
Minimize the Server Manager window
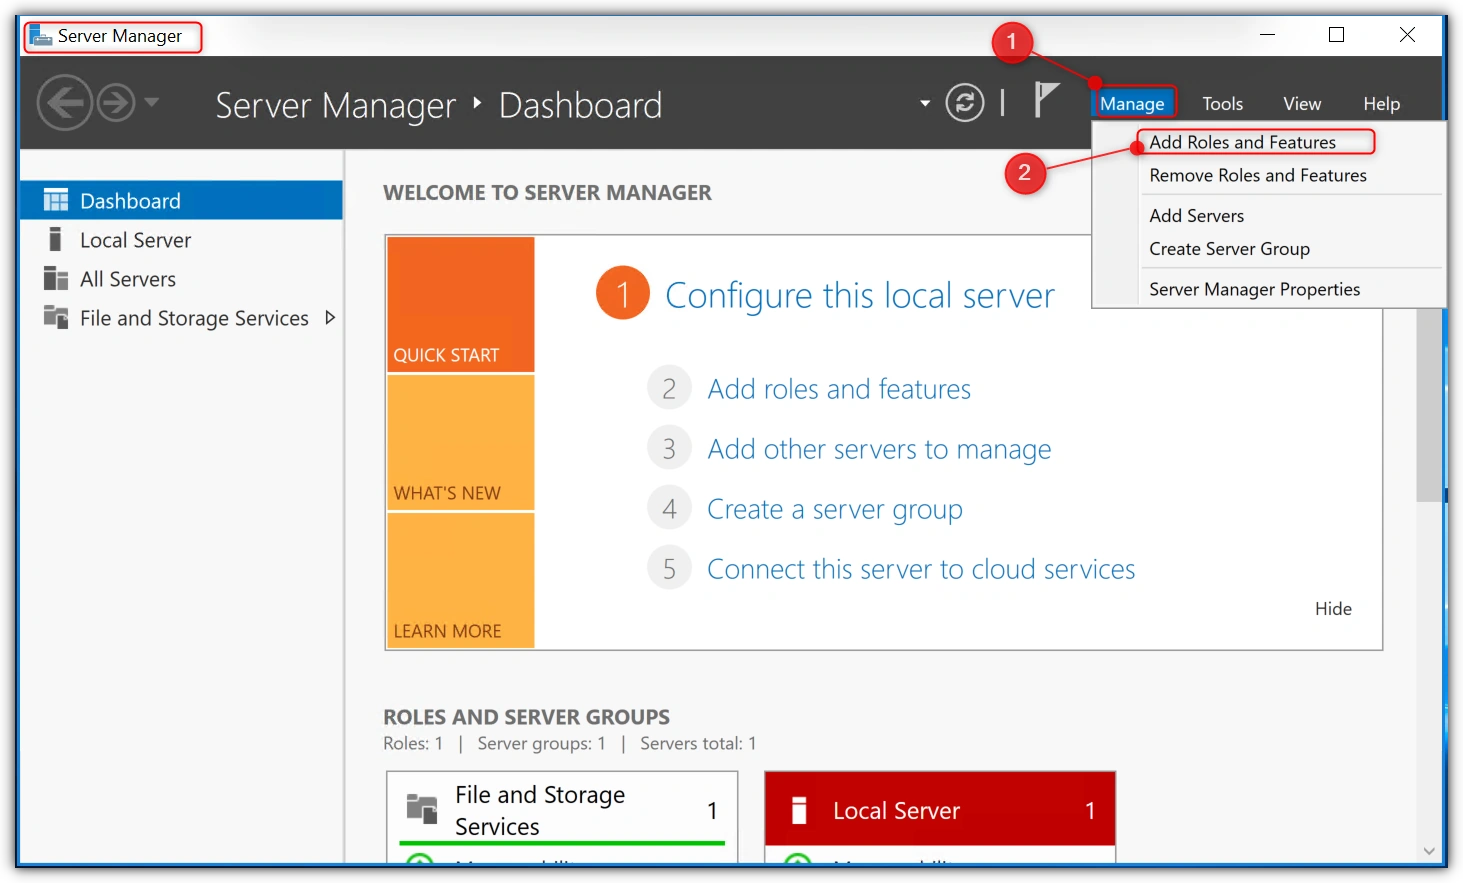pos(1267,35)
